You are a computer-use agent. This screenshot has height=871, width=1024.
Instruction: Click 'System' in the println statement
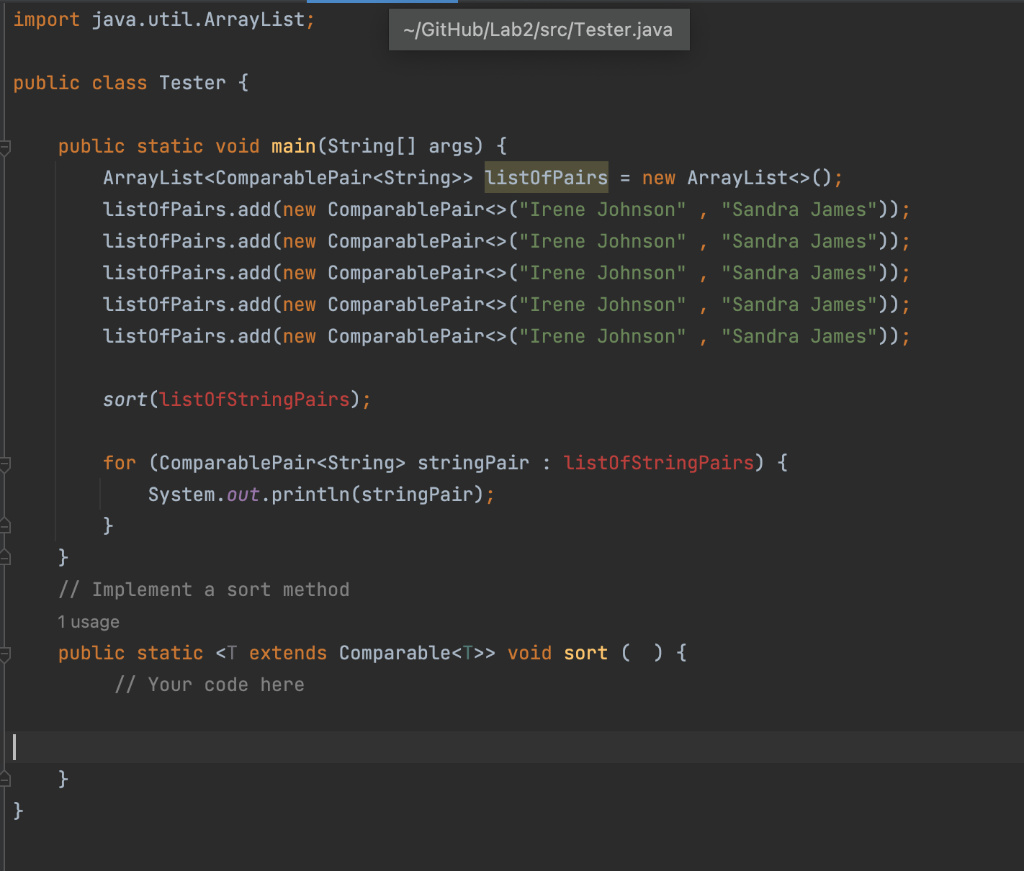click(x=182, y=494)
